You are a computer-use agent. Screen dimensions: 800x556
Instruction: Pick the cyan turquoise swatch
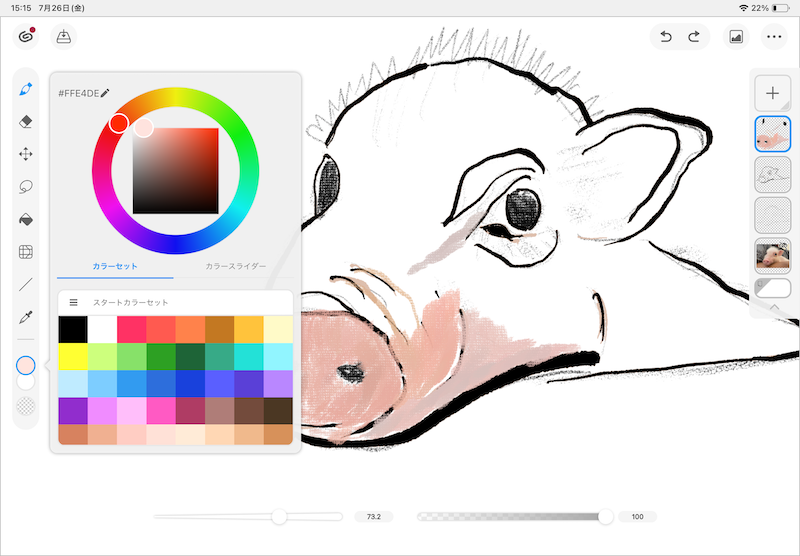coord(249,357)
